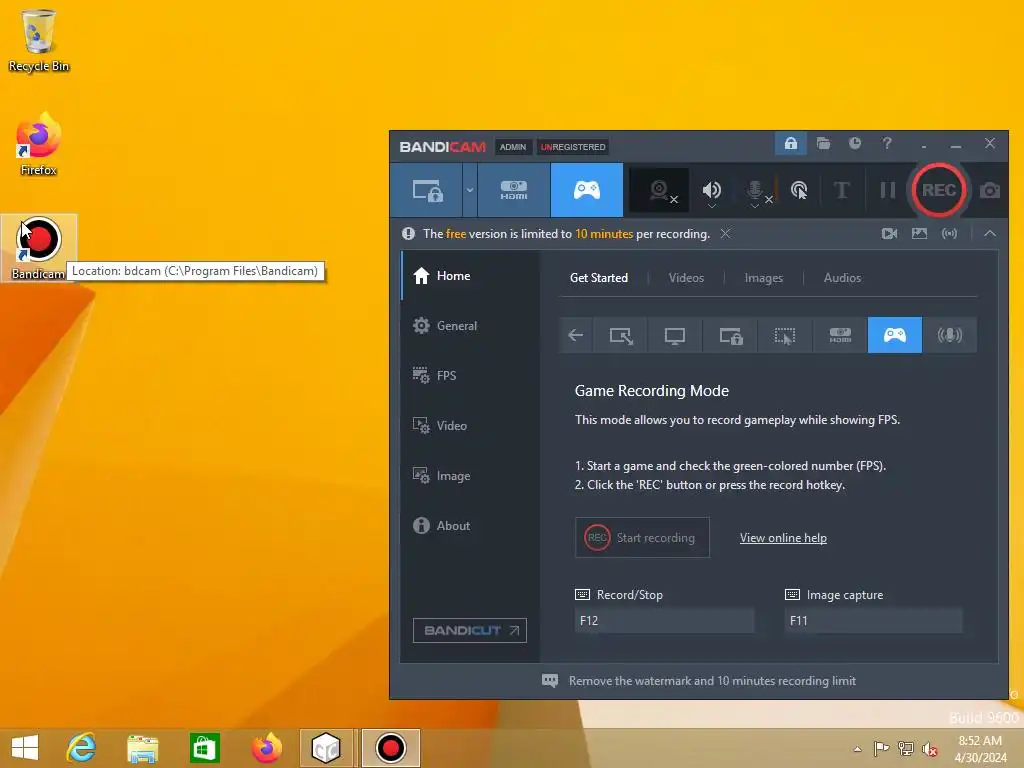Toggle microphone icon in toolbar
This screenshot has width=1024, height=768.
tap(756, 190)
